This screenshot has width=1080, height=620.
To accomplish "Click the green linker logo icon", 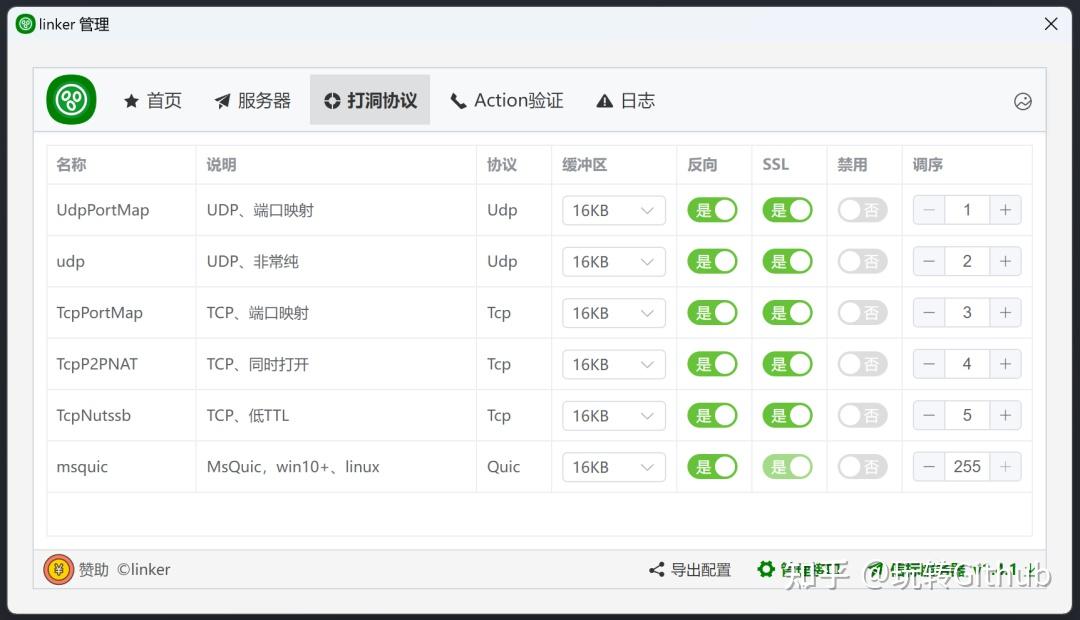I will tap(71, 100).
